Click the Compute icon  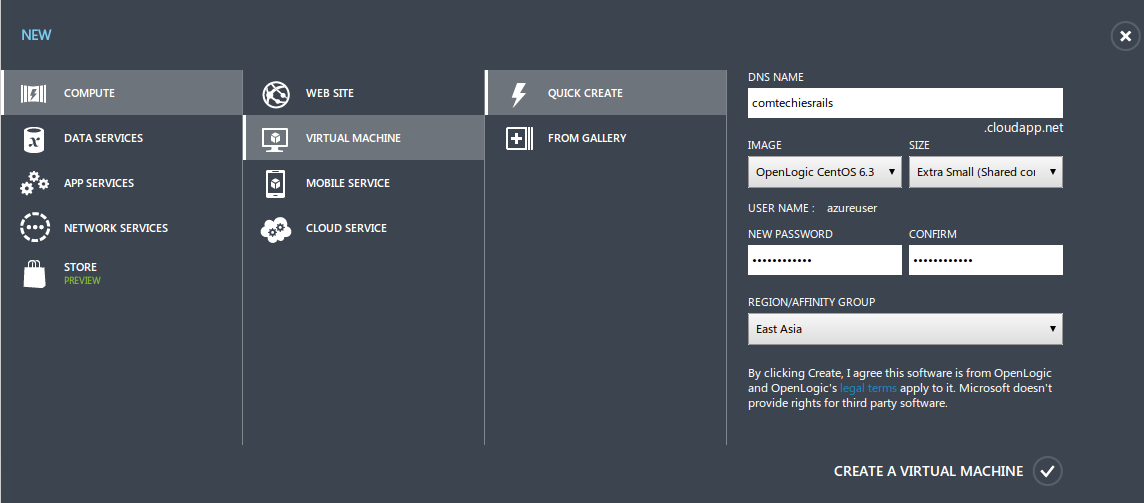pos(35,93)
